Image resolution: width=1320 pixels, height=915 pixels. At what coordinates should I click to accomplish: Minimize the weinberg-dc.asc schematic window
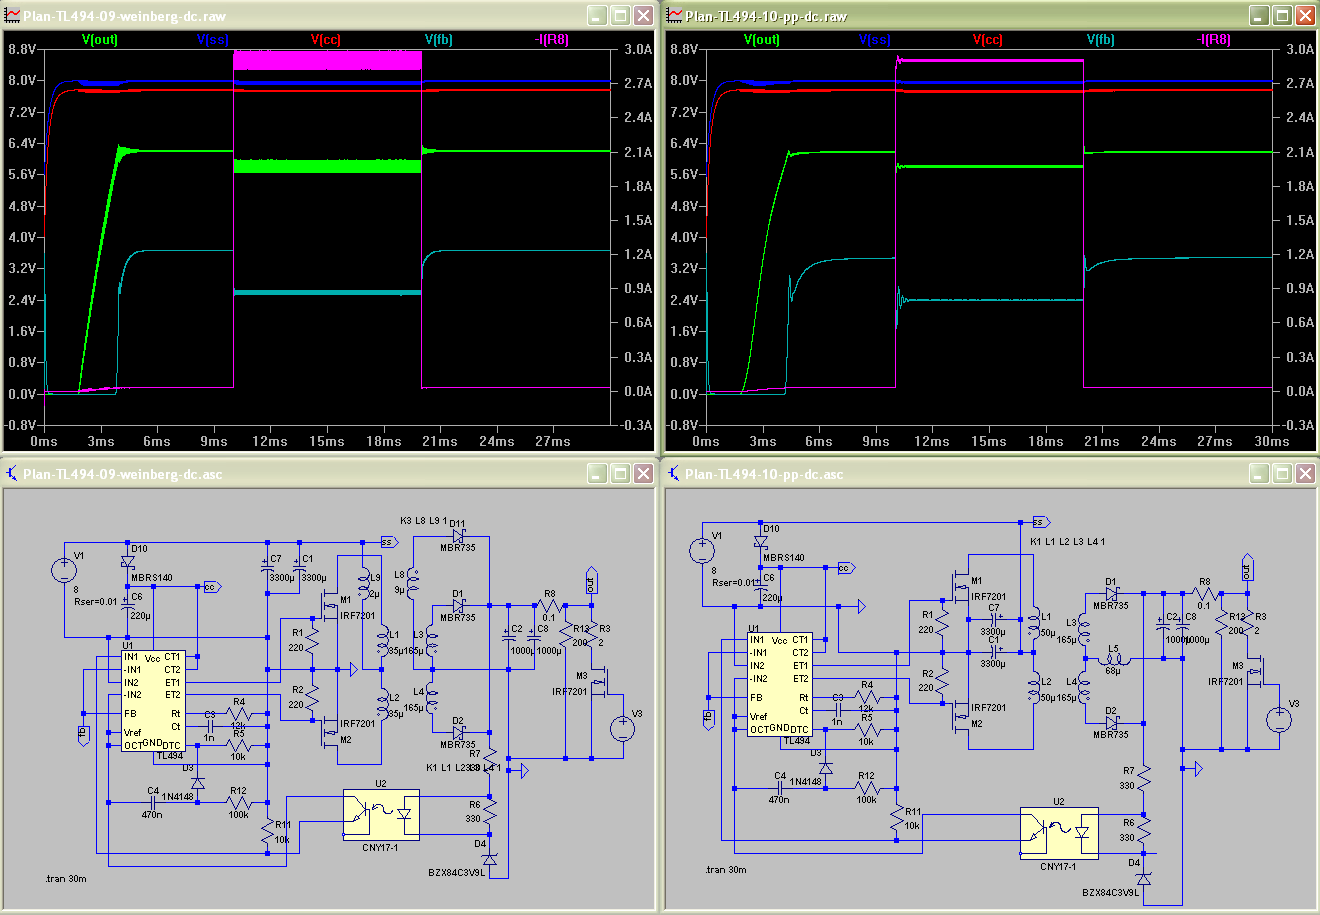[597, 474]
